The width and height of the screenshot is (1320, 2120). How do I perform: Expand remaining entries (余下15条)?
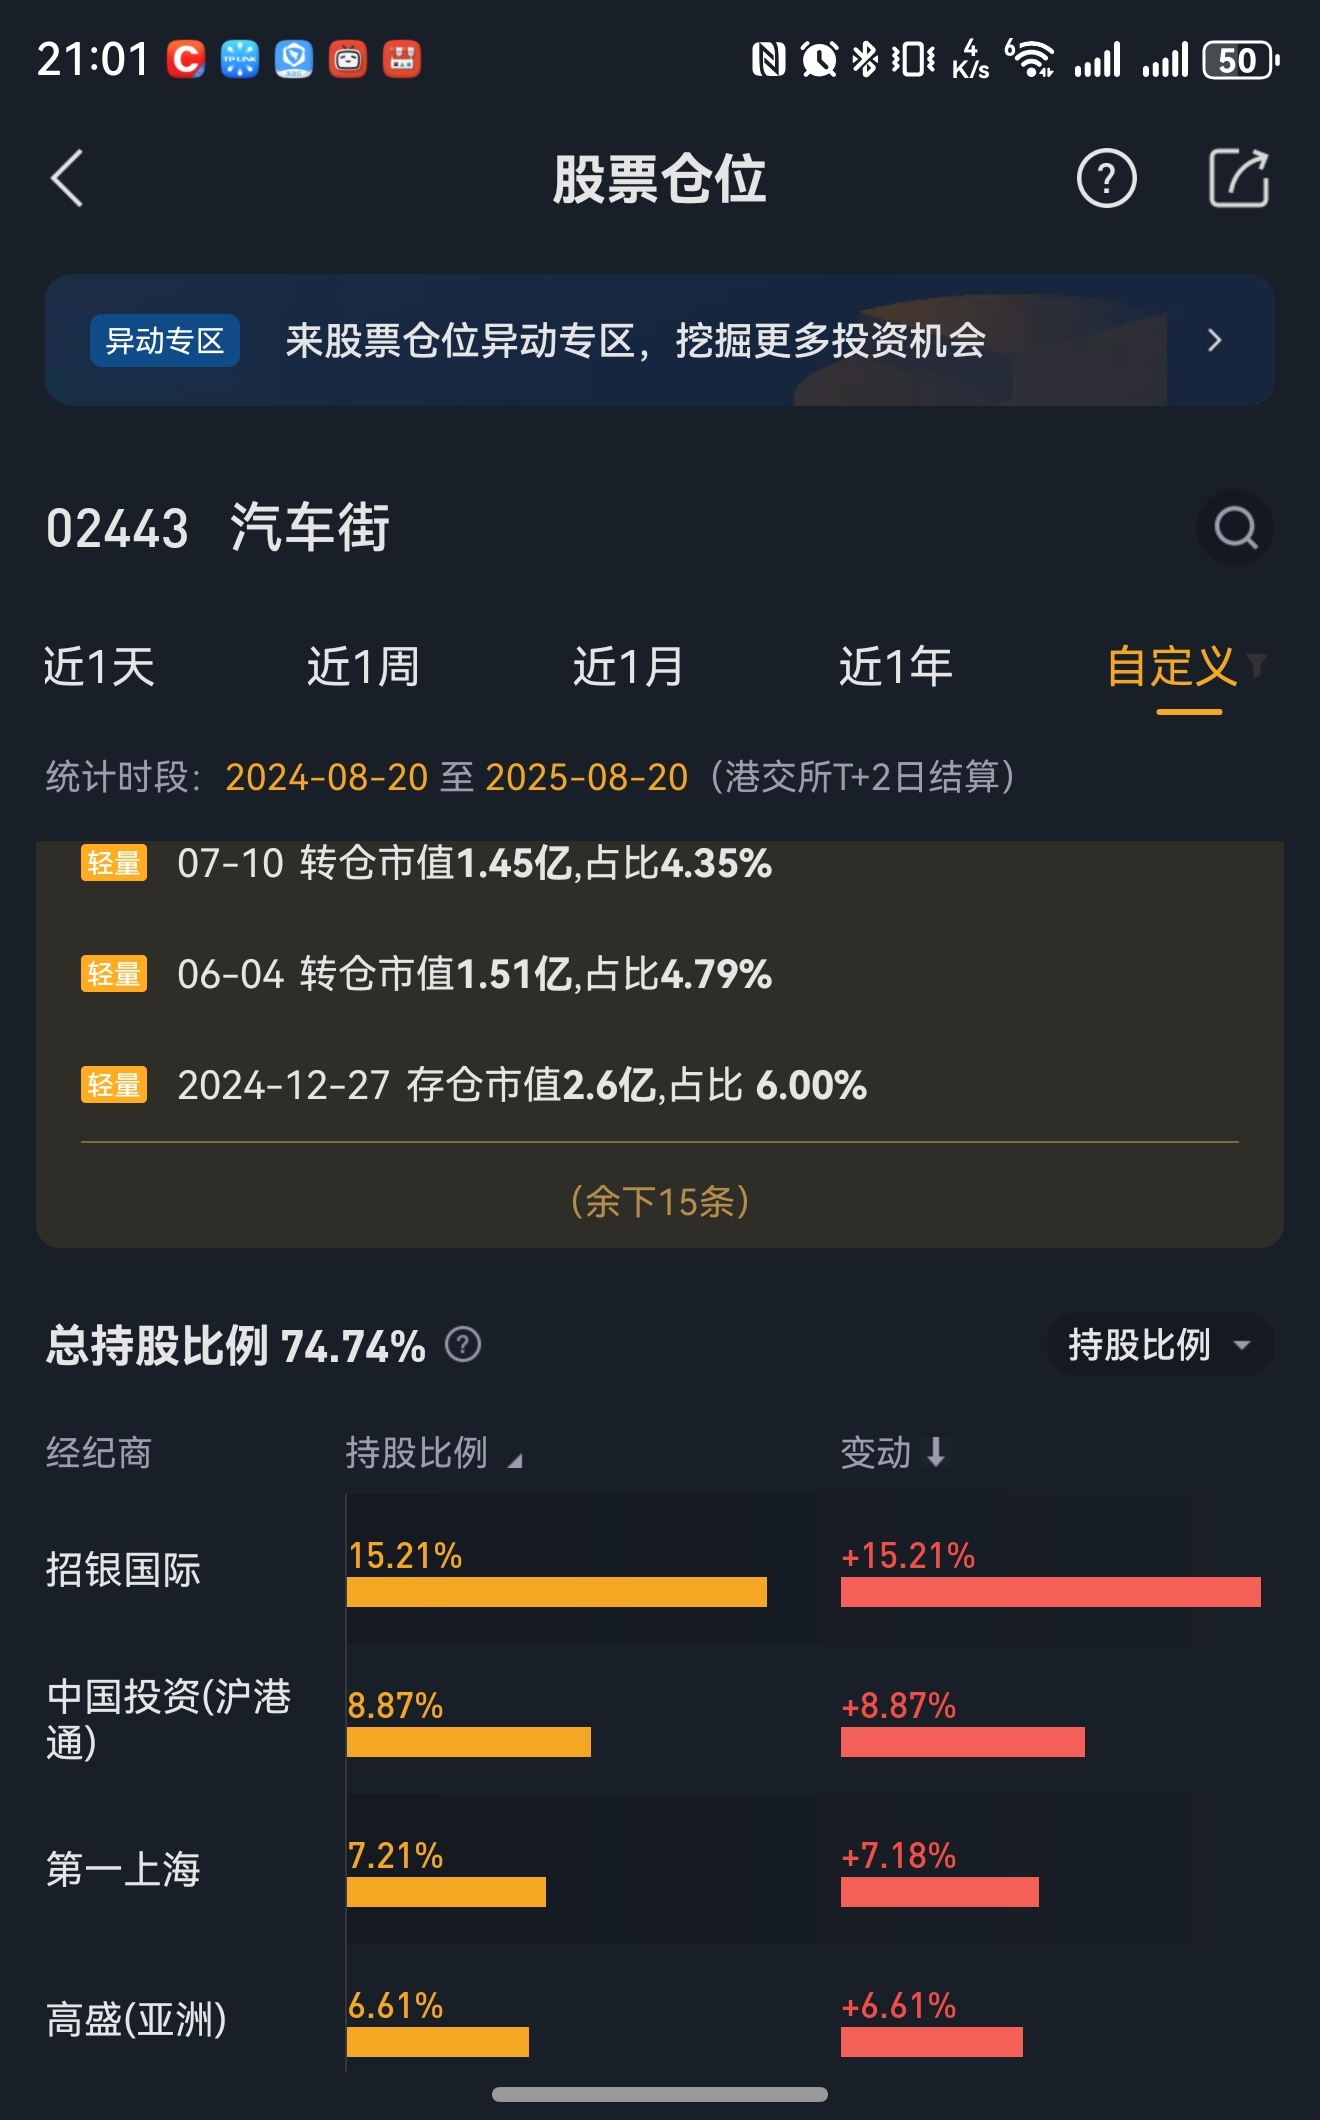pos(660,1201)
